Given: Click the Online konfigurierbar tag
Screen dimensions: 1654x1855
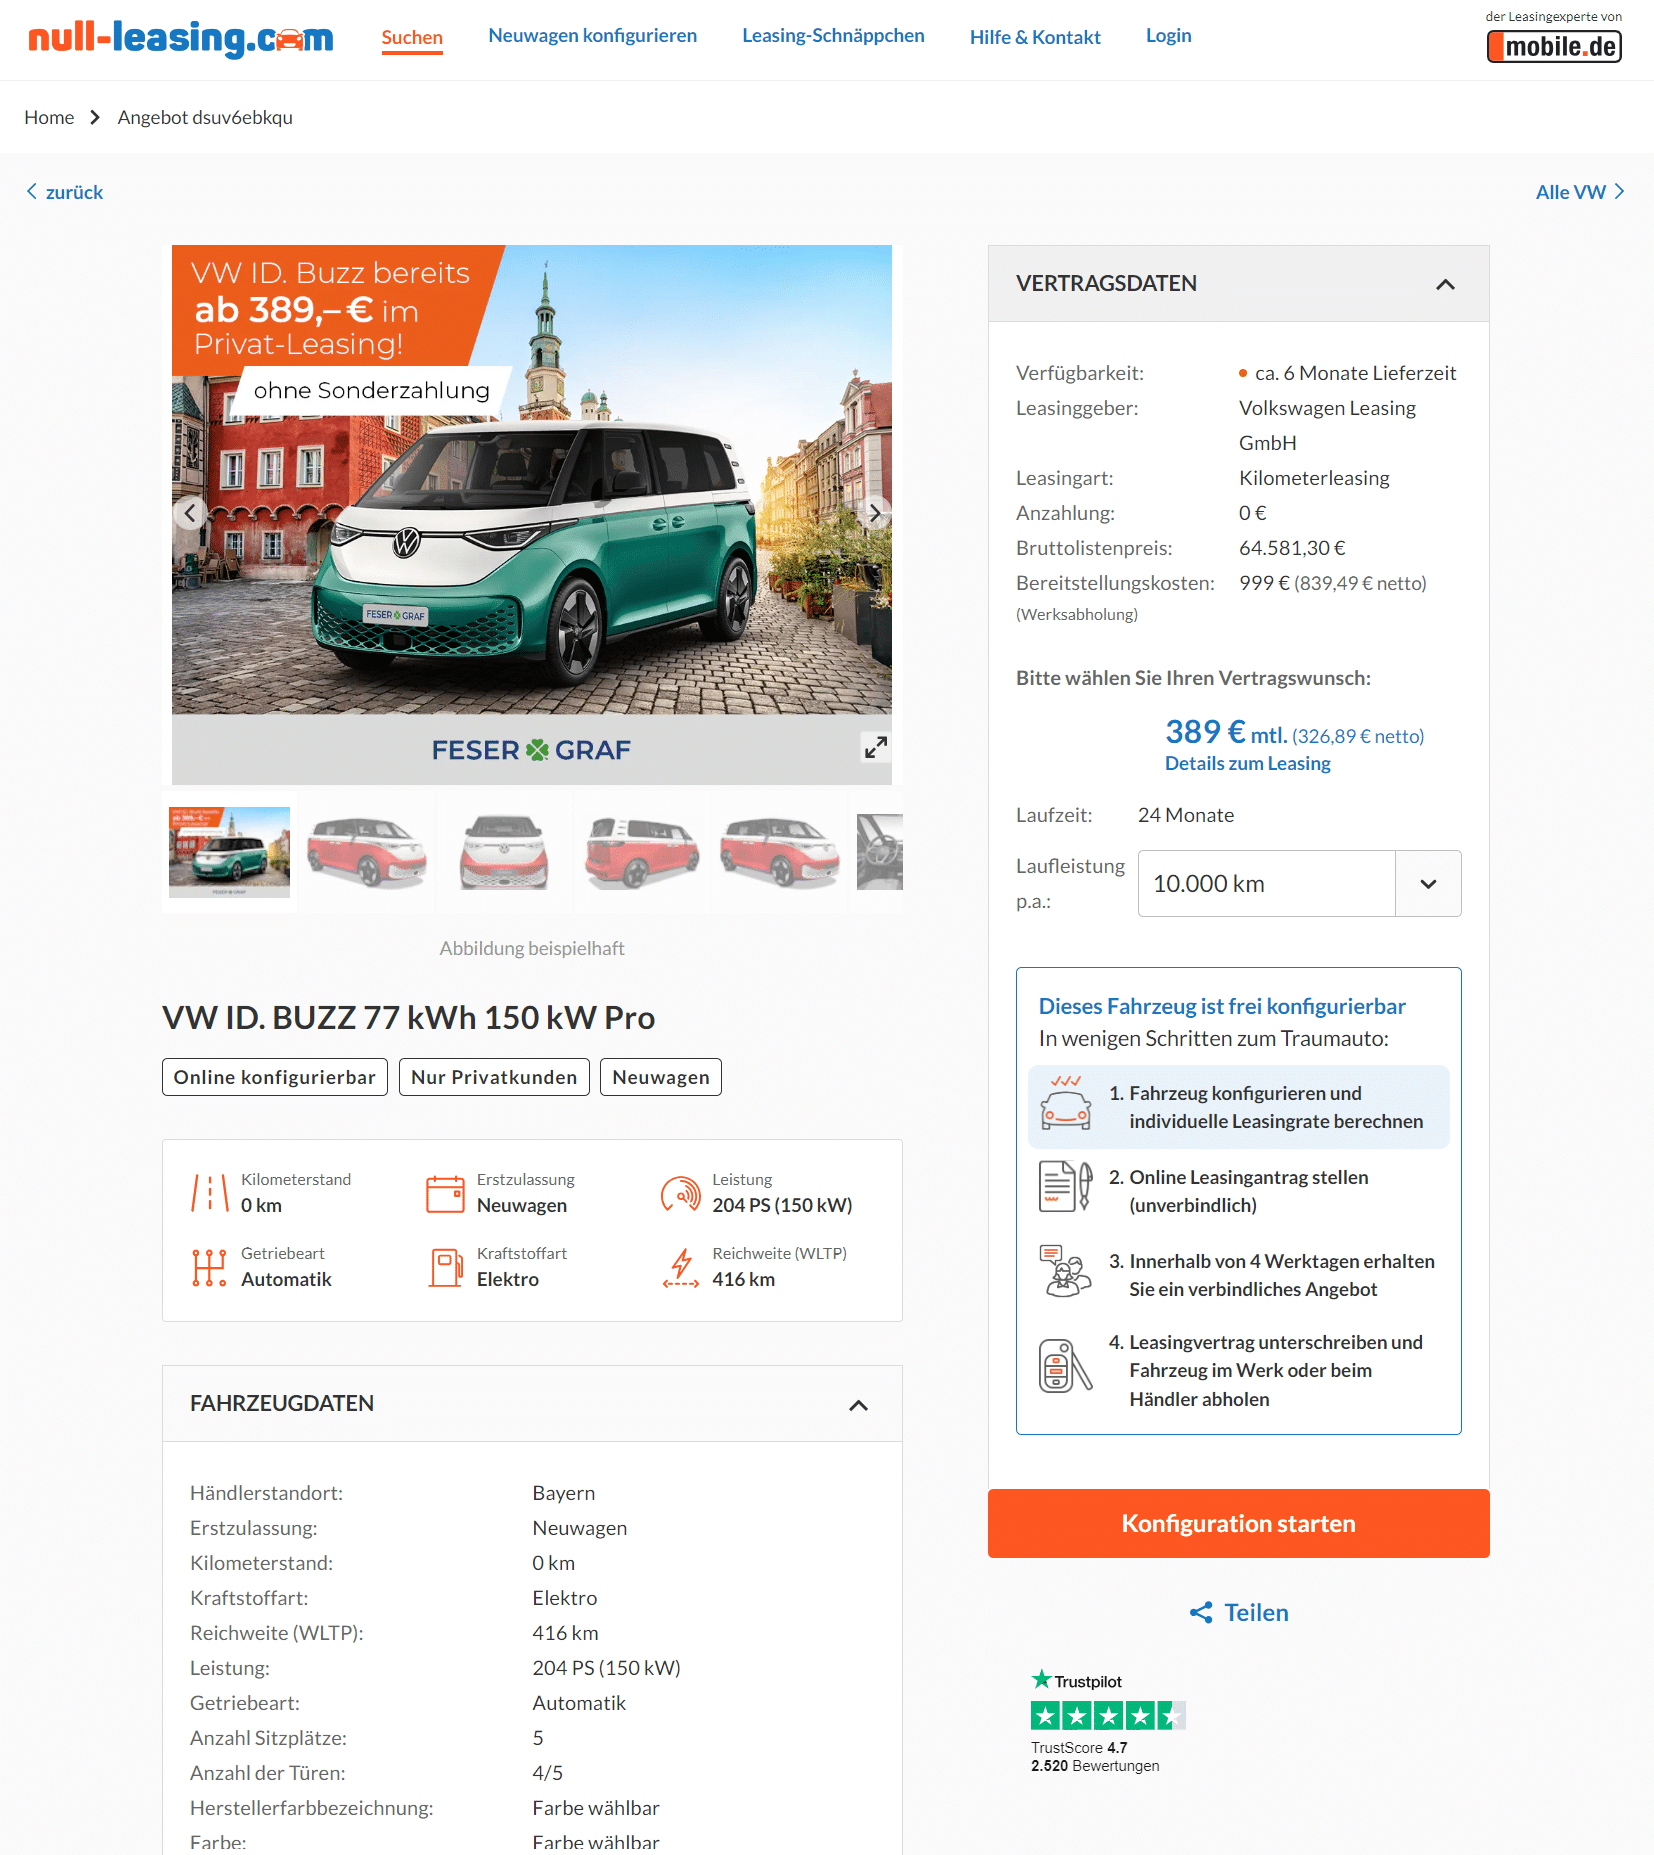Looking at the screenshot, I should 275,1077.
